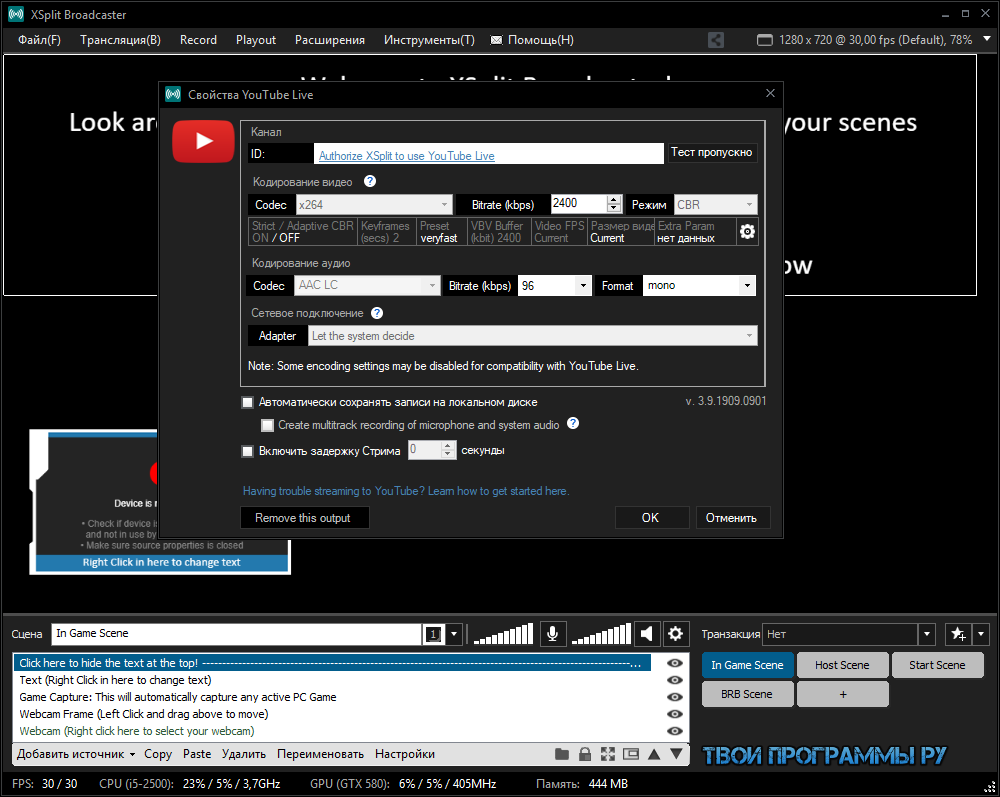Switch to Start Scene
Image resolution: width=1000 pixels, height=797 pixels.
point(937,665)
